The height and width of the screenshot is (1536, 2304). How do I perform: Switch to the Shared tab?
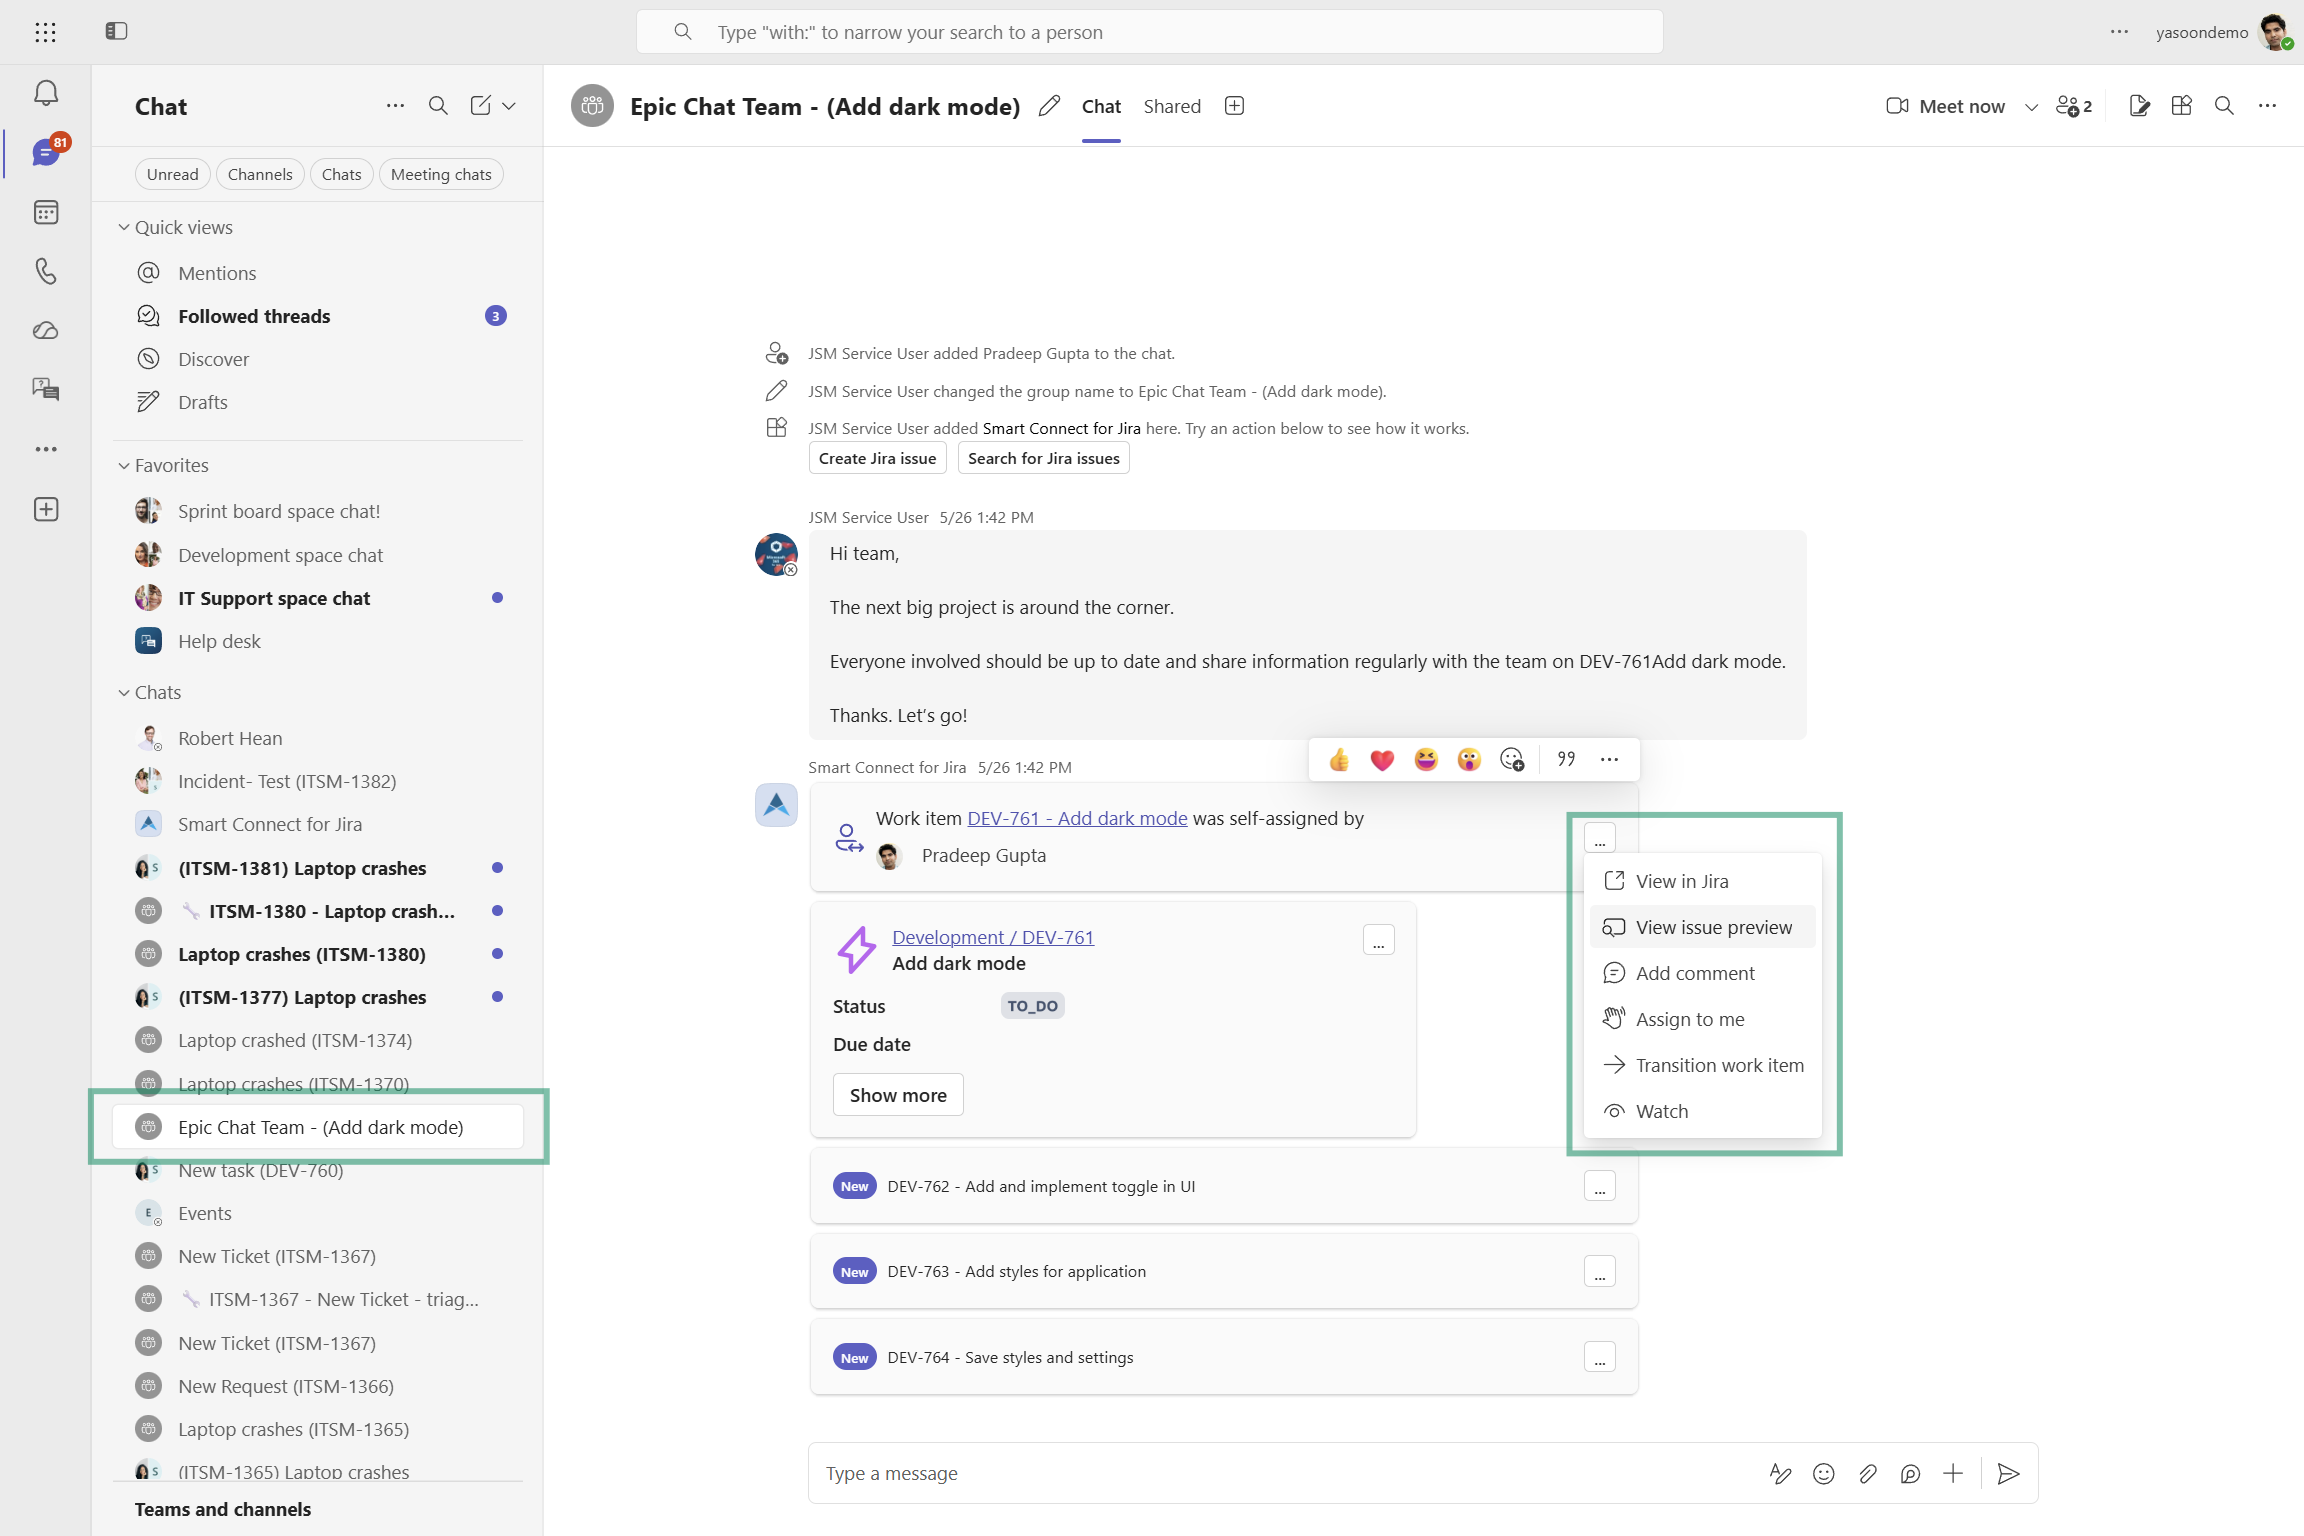click(1172, 106)
